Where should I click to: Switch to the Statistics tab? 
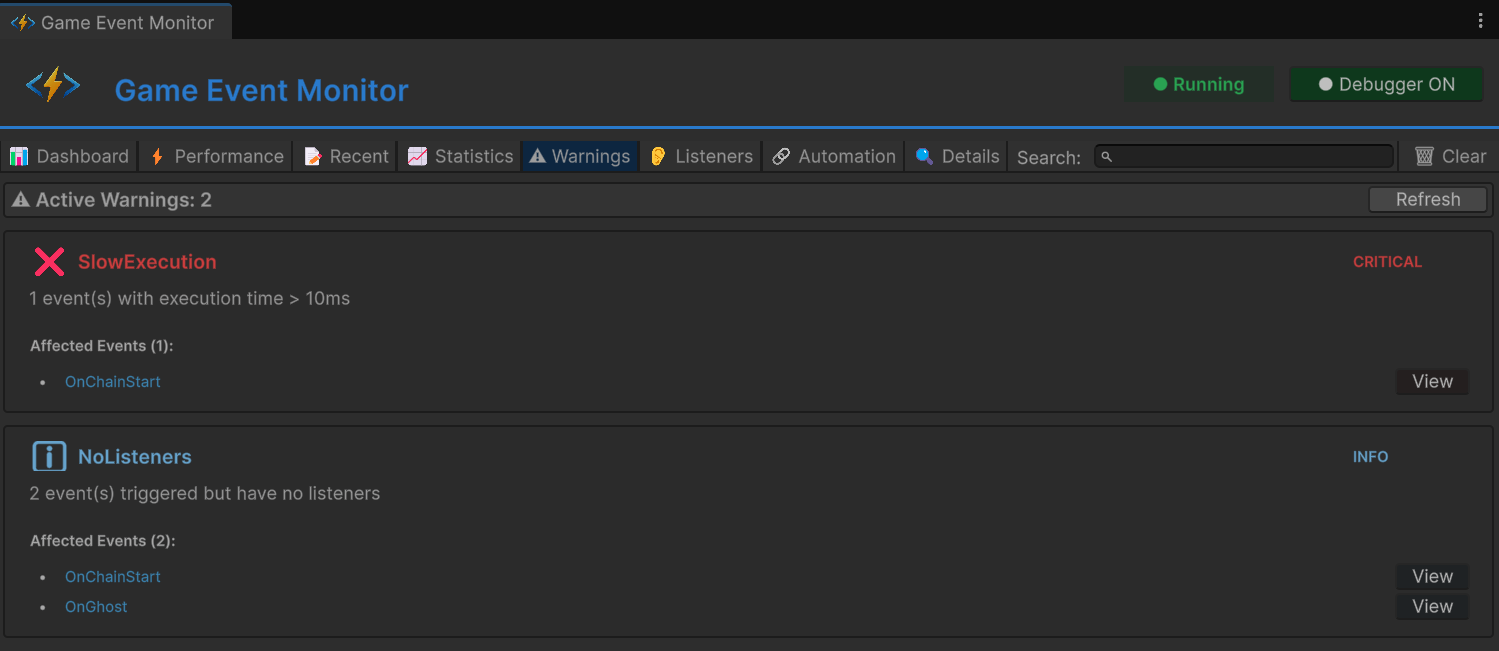click(x=459, y=156)
